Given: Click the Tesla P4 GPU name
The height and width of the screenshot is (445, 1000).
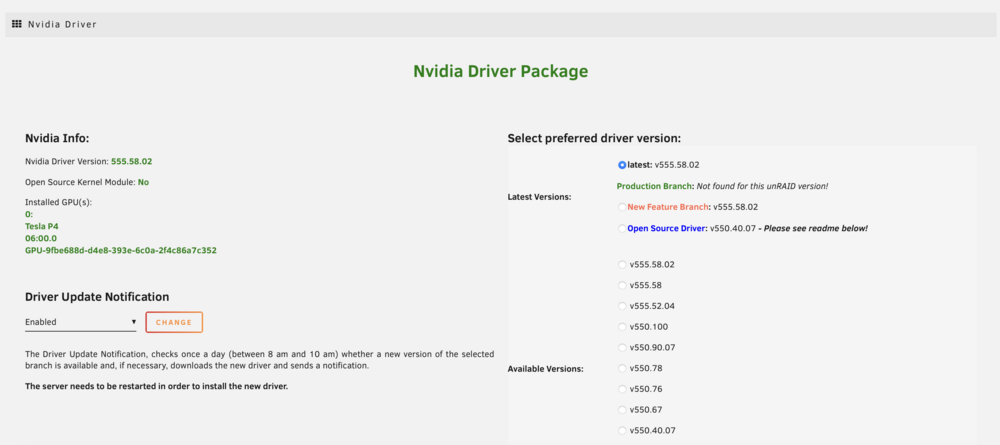Looking at the screenshot, I should click(x=41, y=226).
